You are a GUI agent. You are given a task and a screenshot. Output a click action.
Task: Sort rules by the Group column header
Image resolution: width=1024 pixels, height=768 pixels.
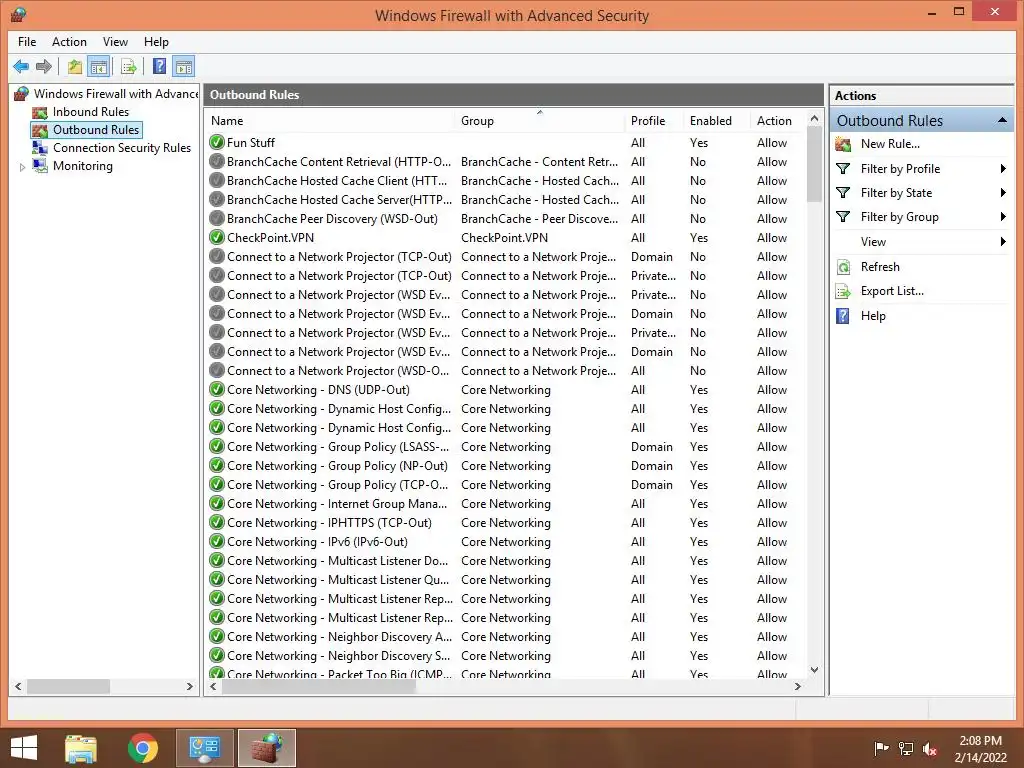(x=540, y=121)
